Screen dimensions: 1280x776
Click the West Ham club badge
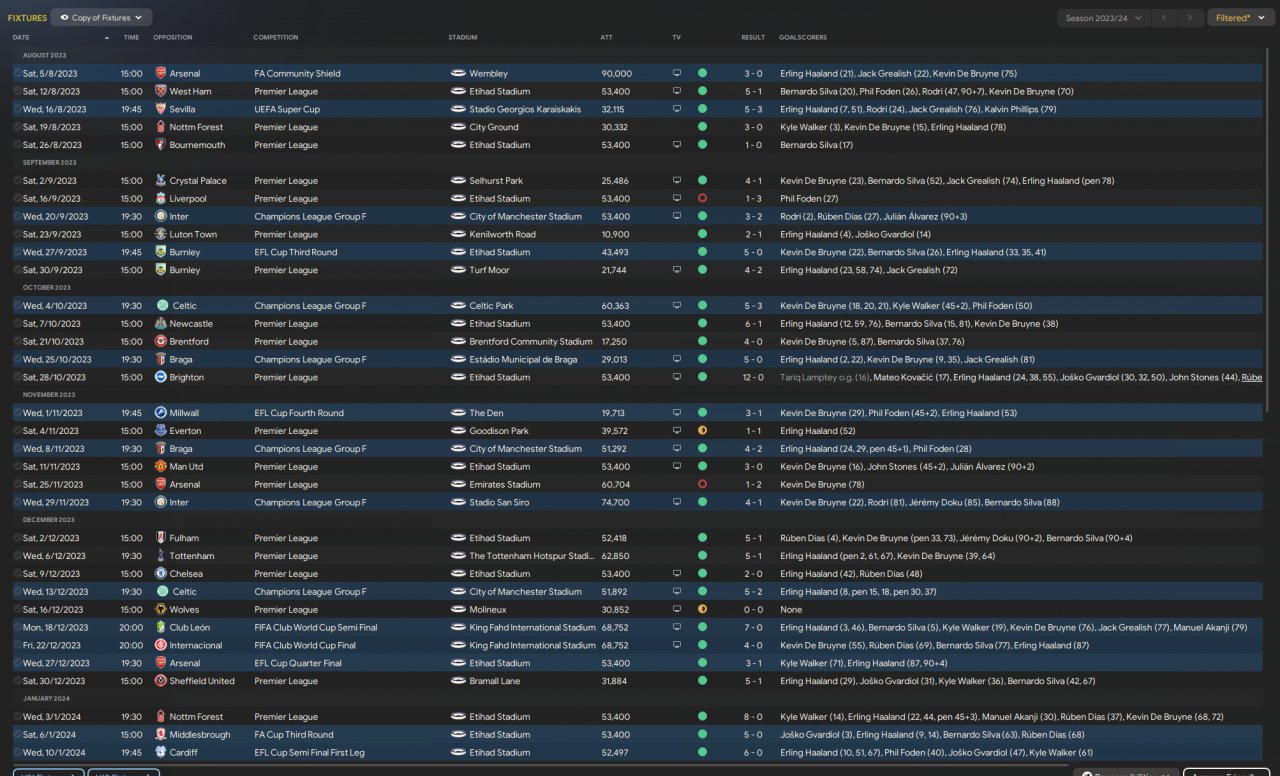tap(161, 91)
